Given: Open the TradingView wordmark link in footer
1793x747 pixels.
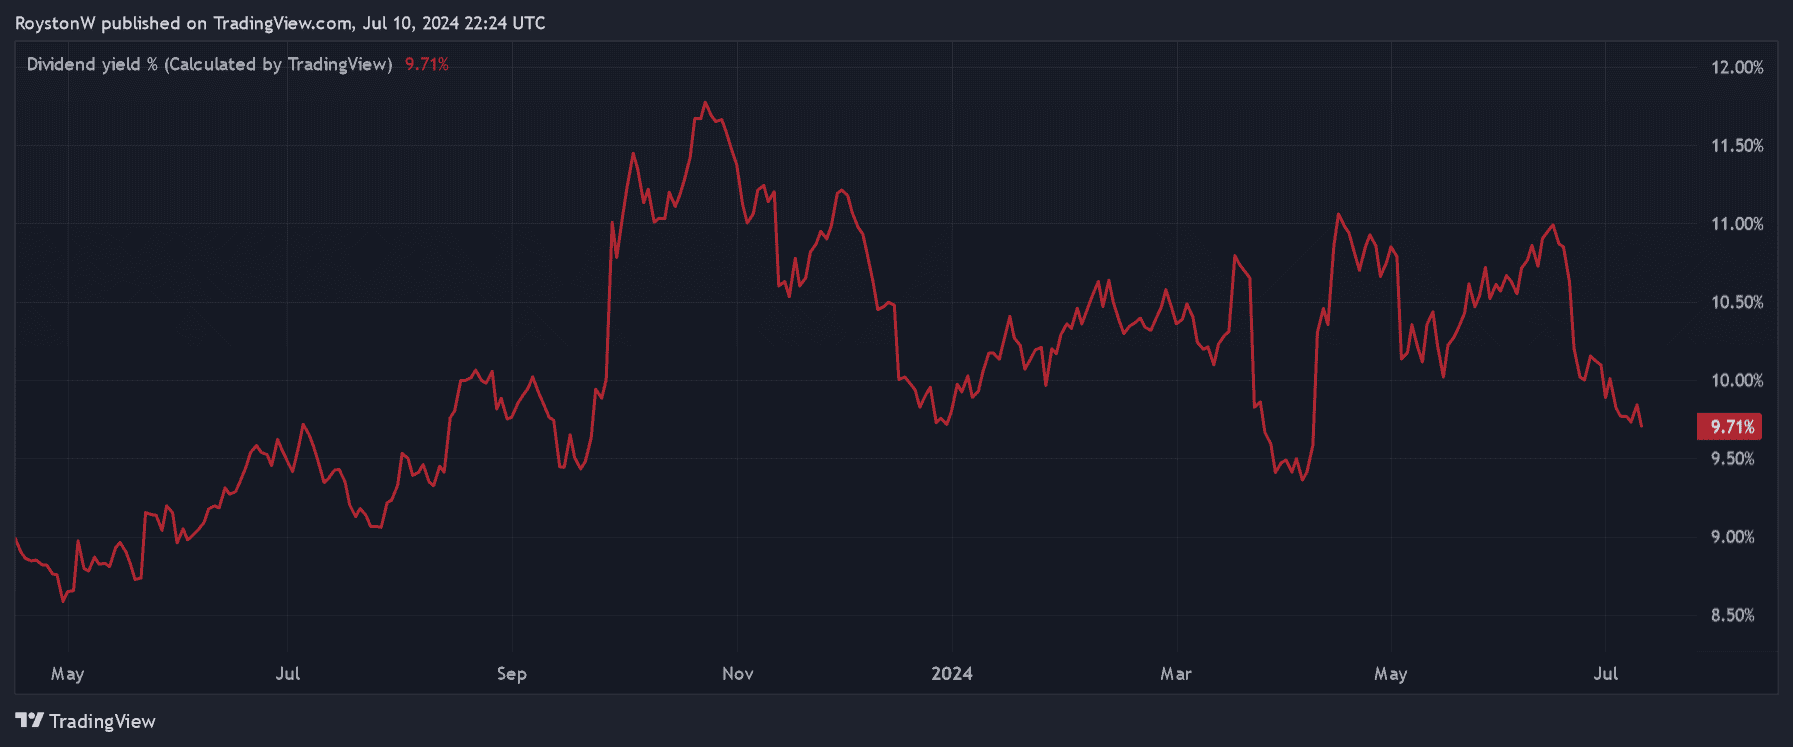Looking at the screenshot, I should (x=102, y=721).
